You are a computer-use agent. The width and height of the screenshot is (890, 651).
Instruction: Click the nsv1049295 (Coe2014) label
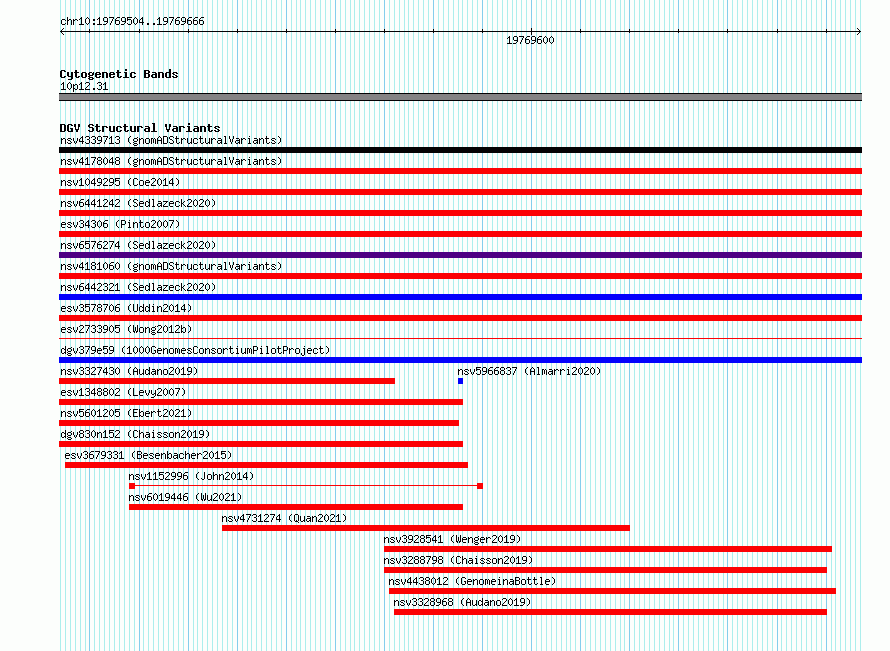[120, 182]
